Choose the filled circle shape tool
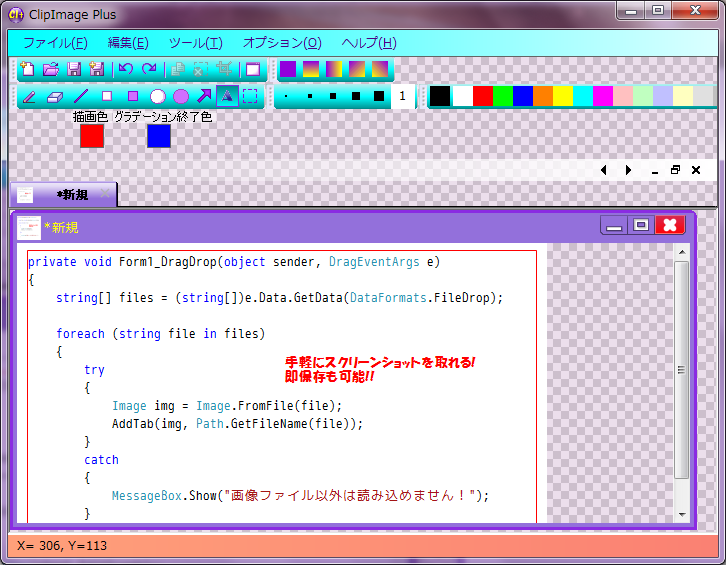Screen dimensions: 726x565 [x=181, y=97]
